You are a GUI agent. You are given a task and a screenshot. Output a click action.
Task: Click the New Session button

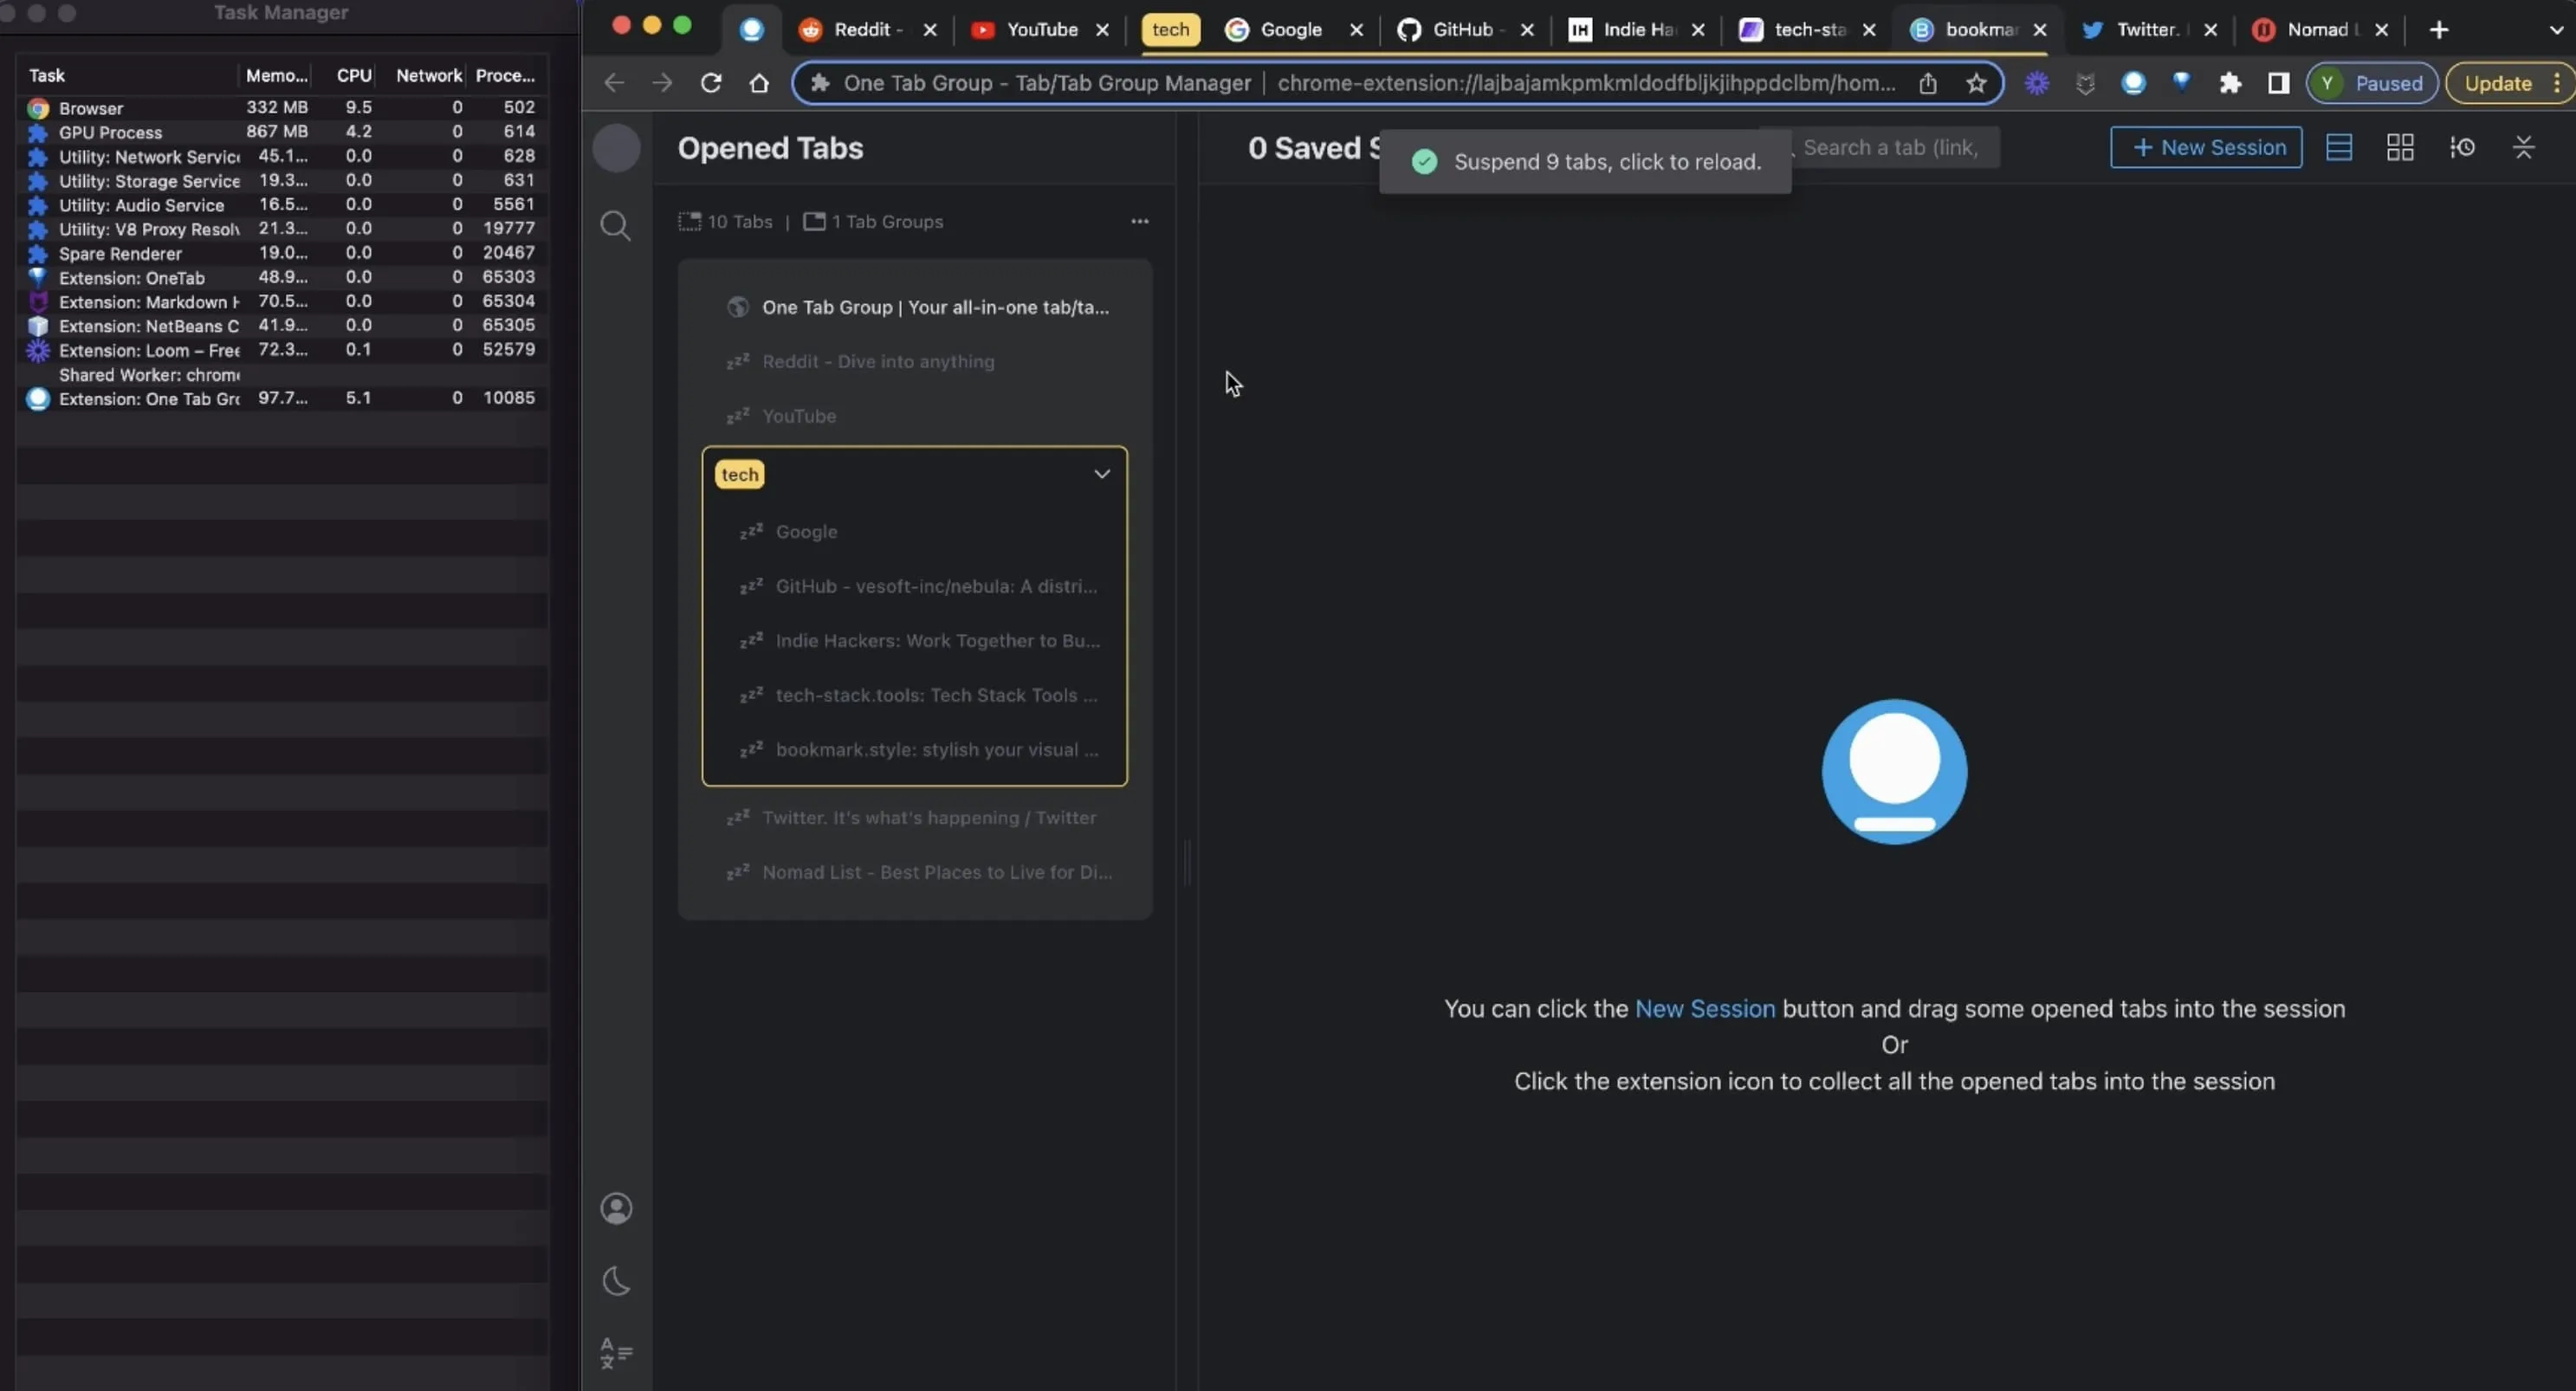pos(2206,146)
